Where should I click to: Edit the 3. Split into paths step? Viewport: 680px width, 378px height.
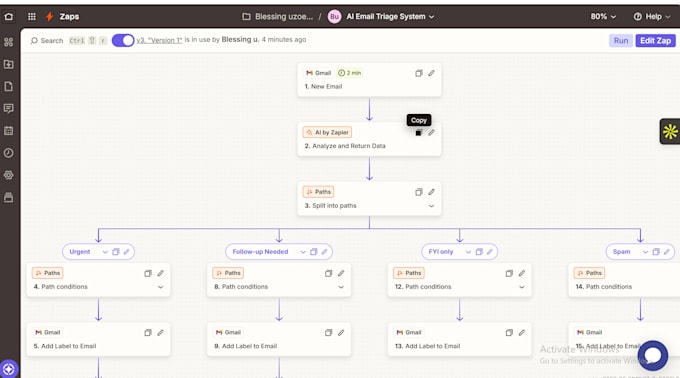(x=431, y=192)
